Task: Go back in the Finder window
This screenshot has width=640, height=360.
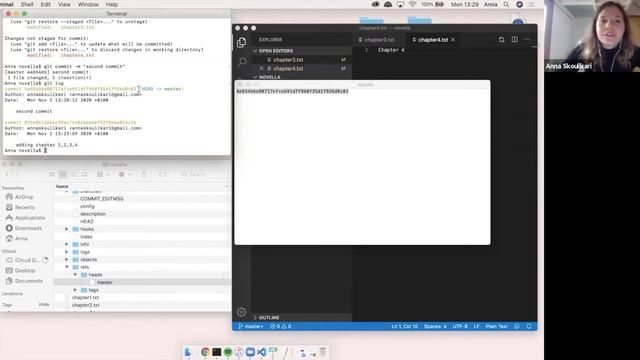Action: 7,174
